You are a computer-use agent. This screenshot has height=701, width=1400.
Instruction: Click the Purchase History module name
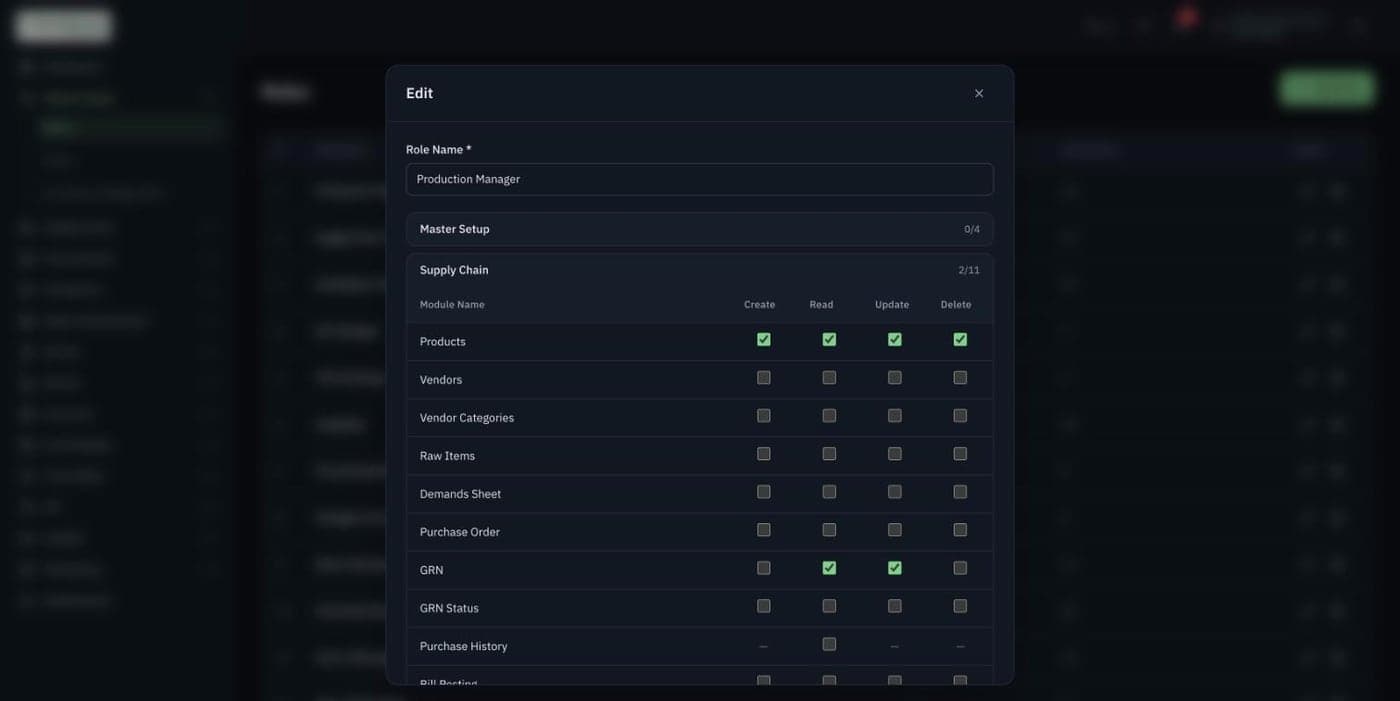[x=464, y=646]
